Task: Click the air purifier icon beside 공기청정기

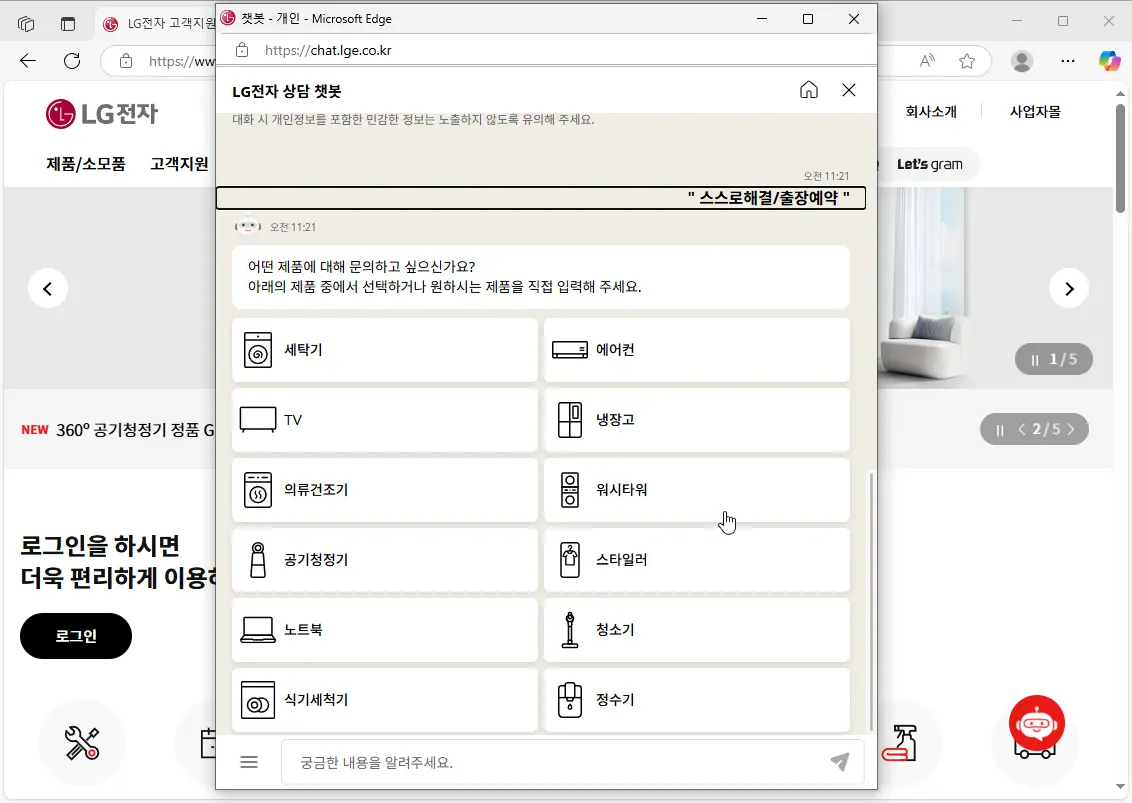Action: pos(258,560)
